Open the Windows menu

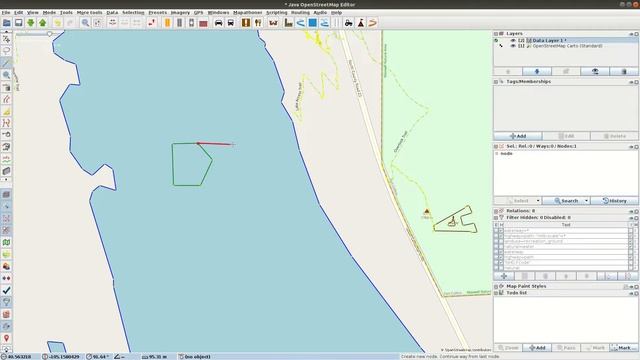click(x=218, y=13)
